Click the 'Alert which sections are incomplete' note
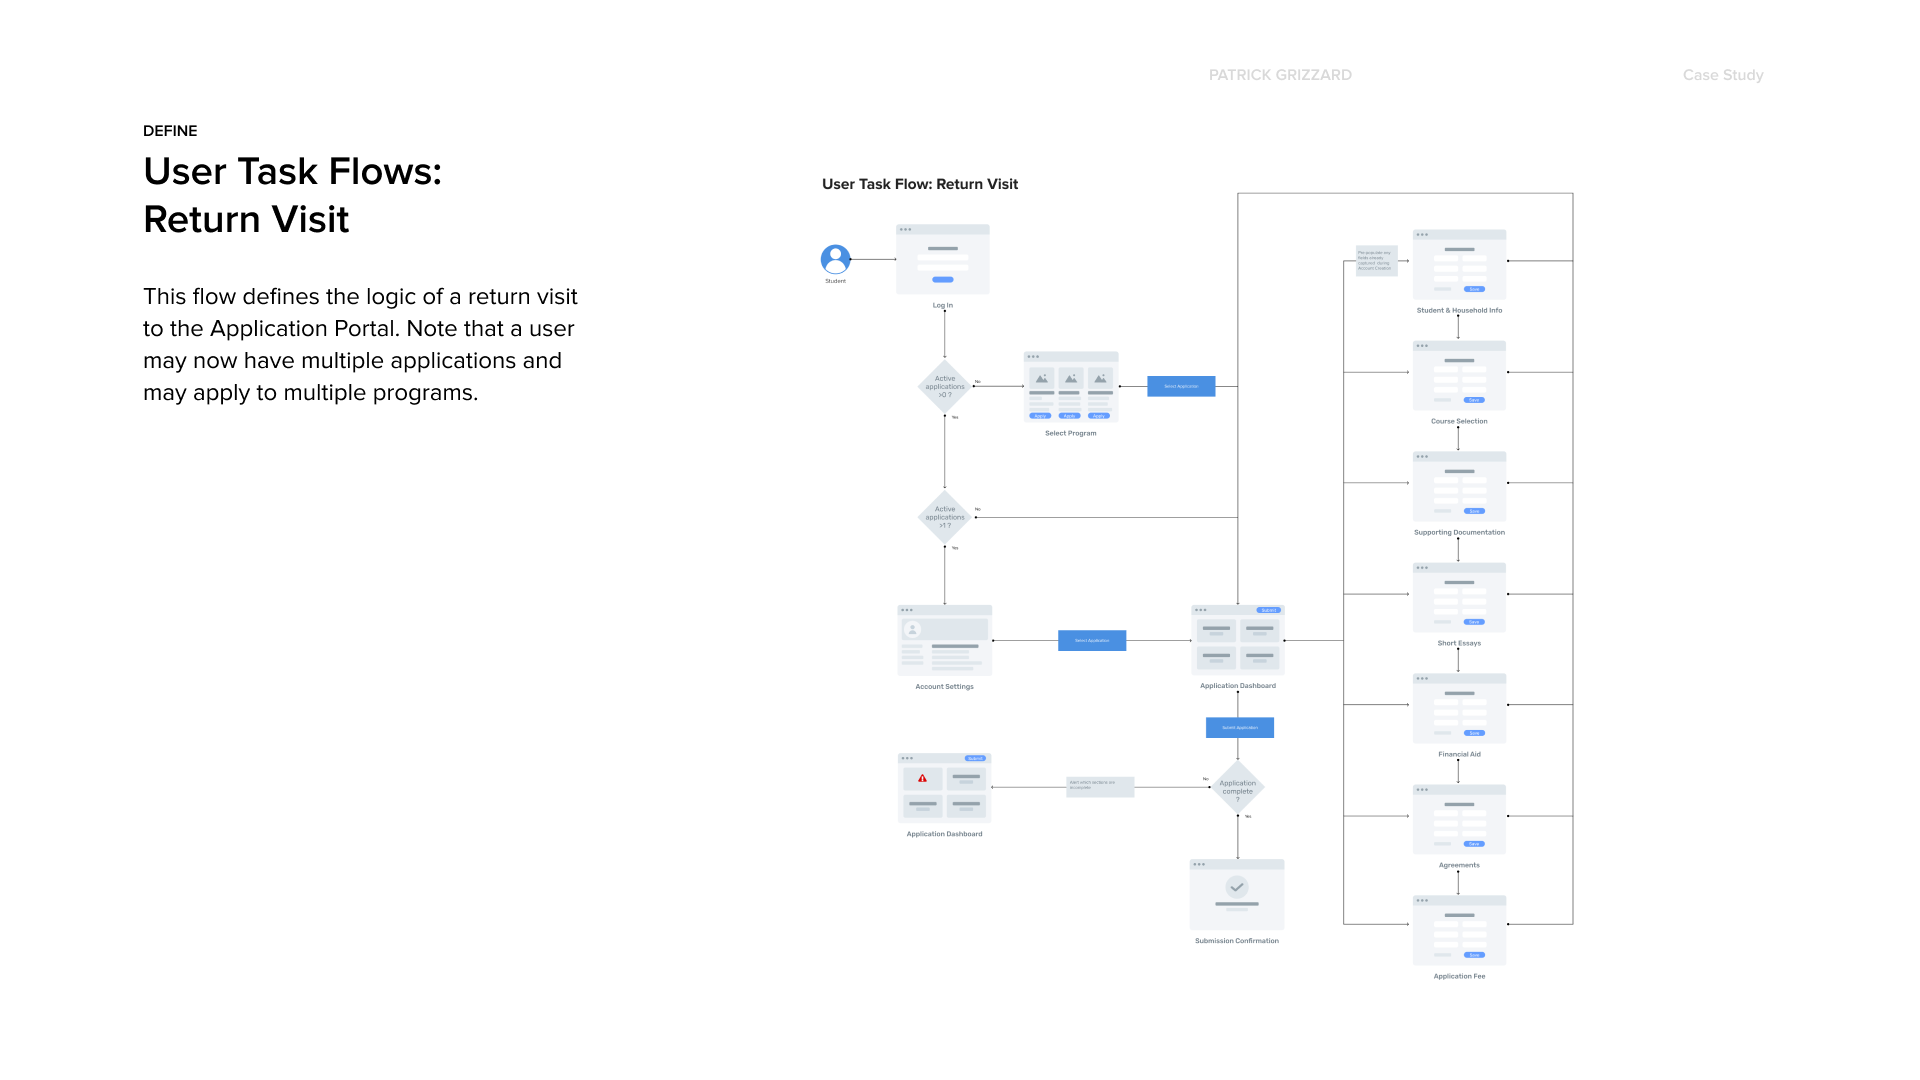 1099,786
